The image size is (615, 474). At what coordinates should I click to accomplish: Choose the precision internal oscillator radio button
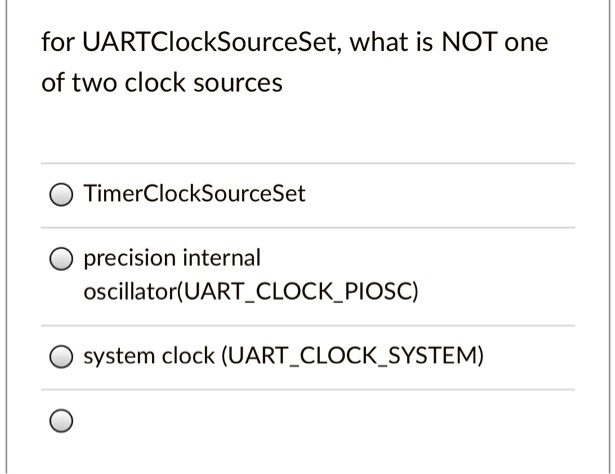61,259
